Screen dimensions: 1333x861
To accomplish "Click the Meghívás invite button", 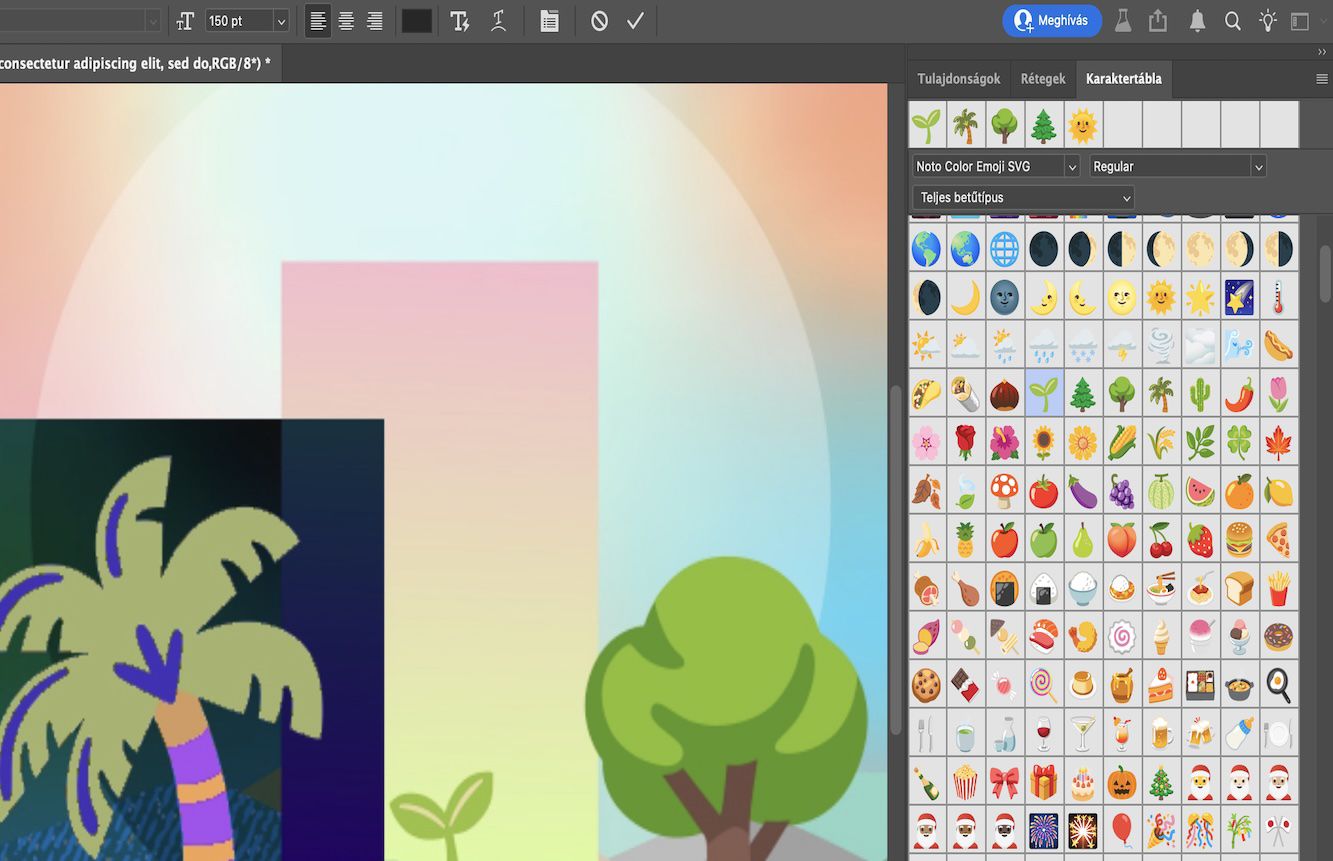I will click(x=1052, y=21).
